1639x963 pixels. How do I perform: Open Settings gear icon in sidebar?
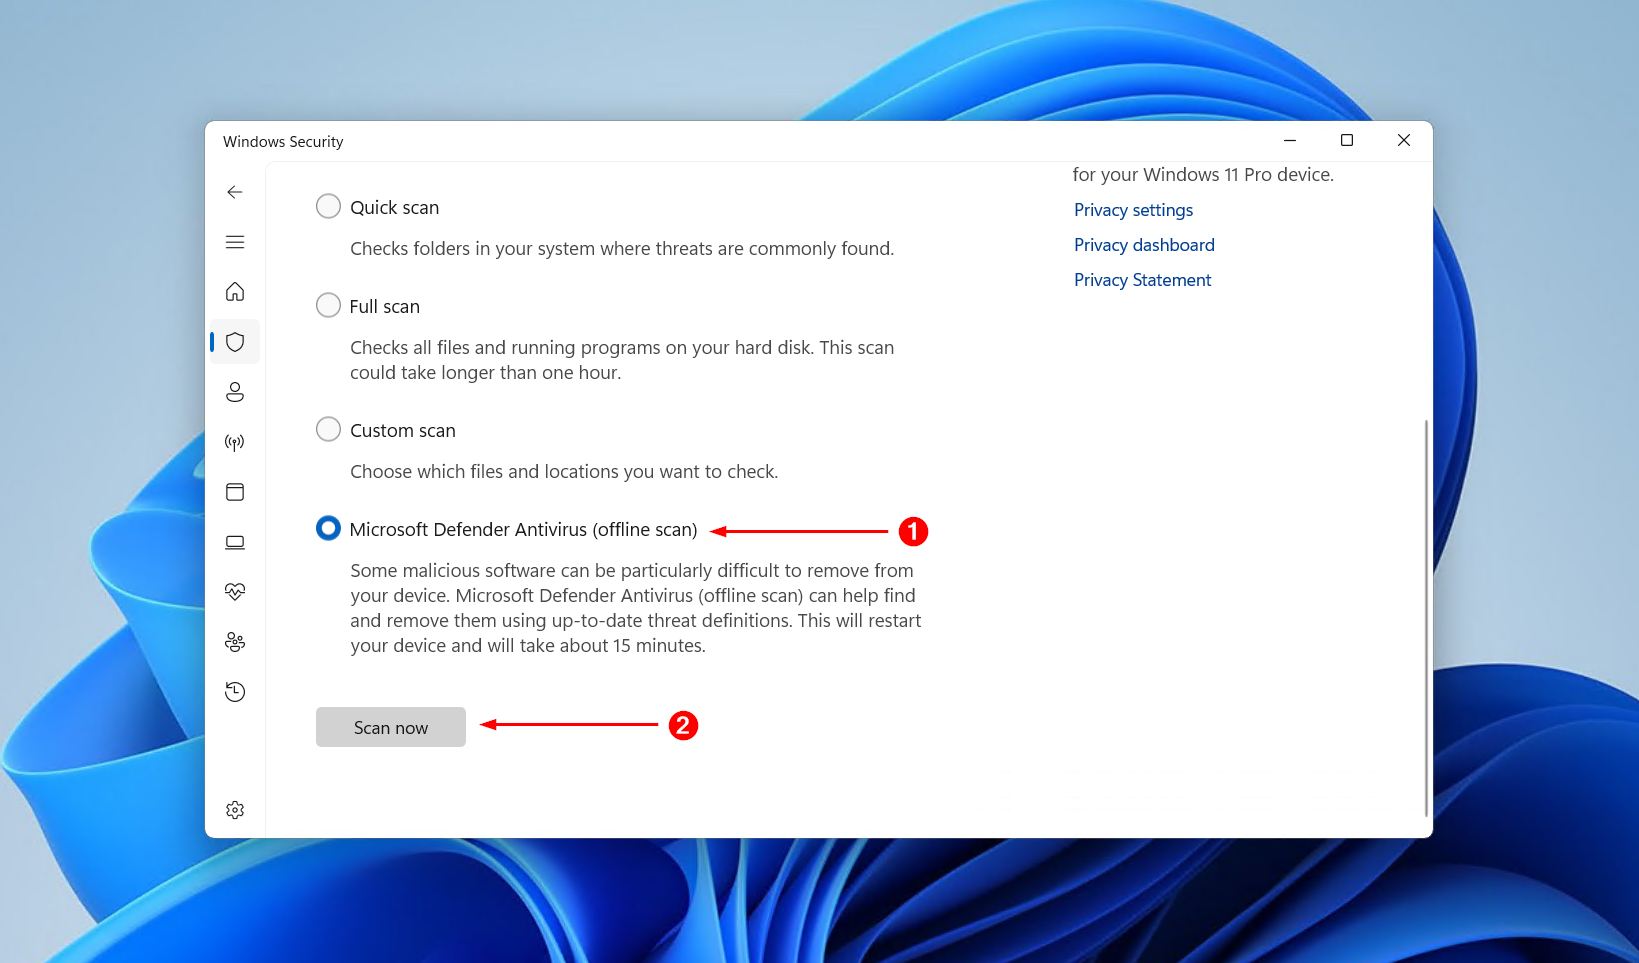pyautogui.click(x=235, y=810)
